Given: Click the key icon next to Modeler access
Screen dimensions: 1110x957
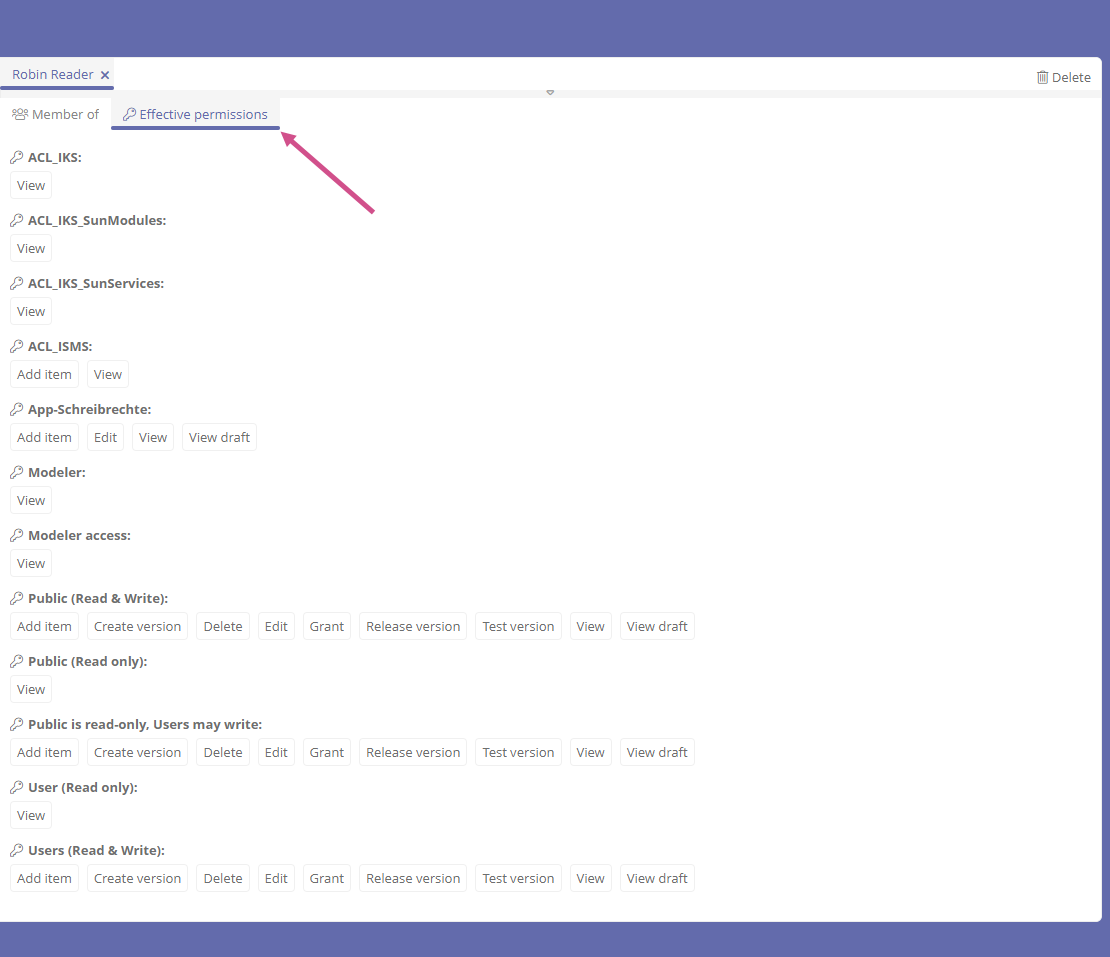Looking at the screenshot, I should pyautogui.click(x=16, y=535).
